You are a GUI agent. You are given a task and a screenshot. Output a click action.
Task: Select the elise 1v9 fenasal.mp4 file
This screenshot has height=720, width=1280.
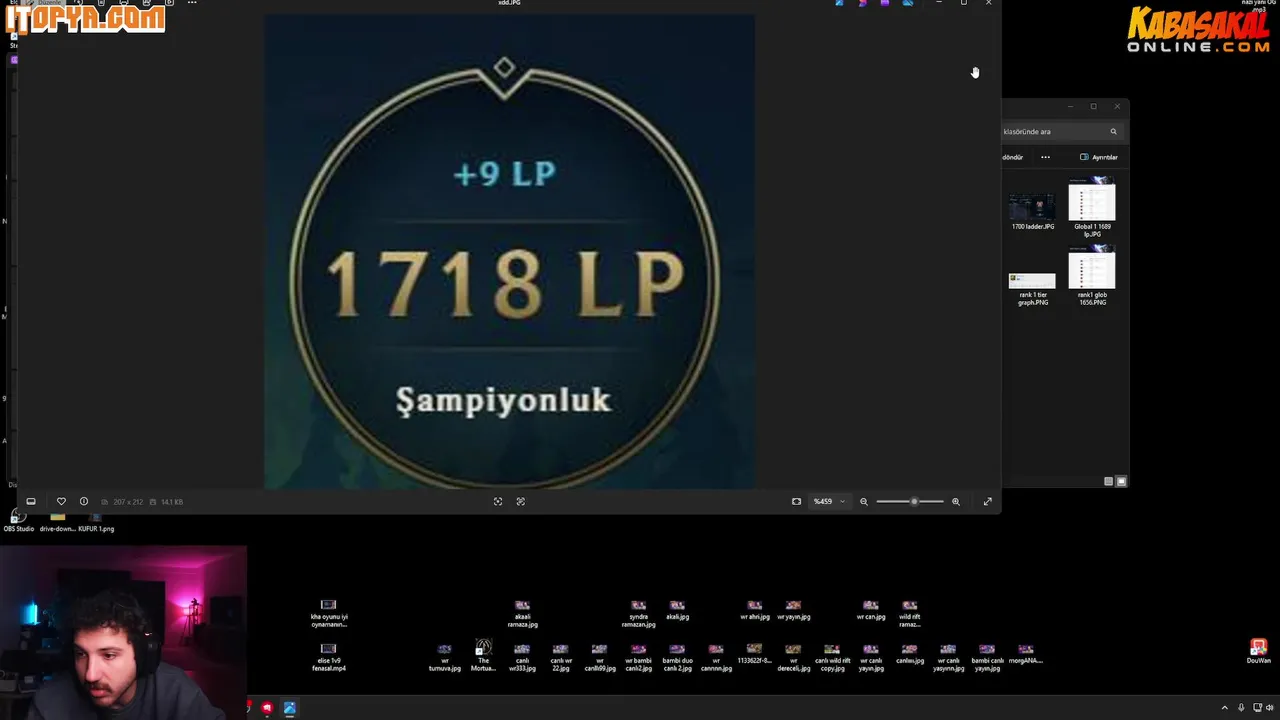329,658
